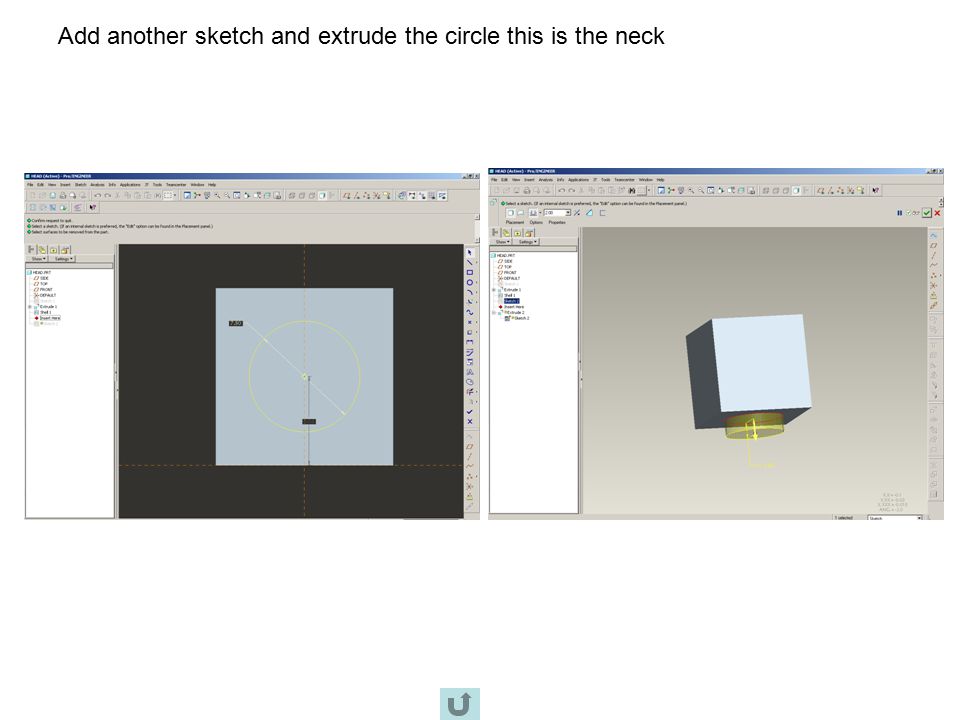Image resolution: width=960 pixels, height=720 pixels.
Task: Click the green checkmark to accept extrude
Action: coord(927,212)
